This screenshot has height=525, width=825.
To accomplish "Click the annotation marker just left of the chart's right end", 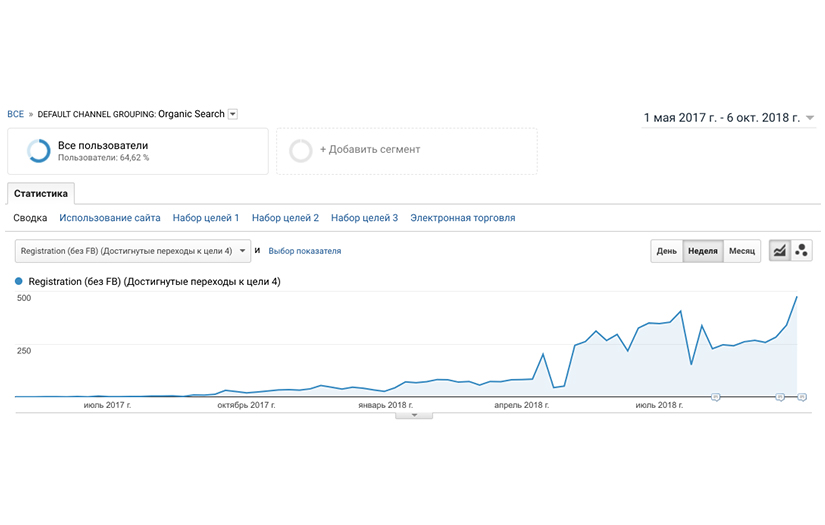I will coord(780,397).
